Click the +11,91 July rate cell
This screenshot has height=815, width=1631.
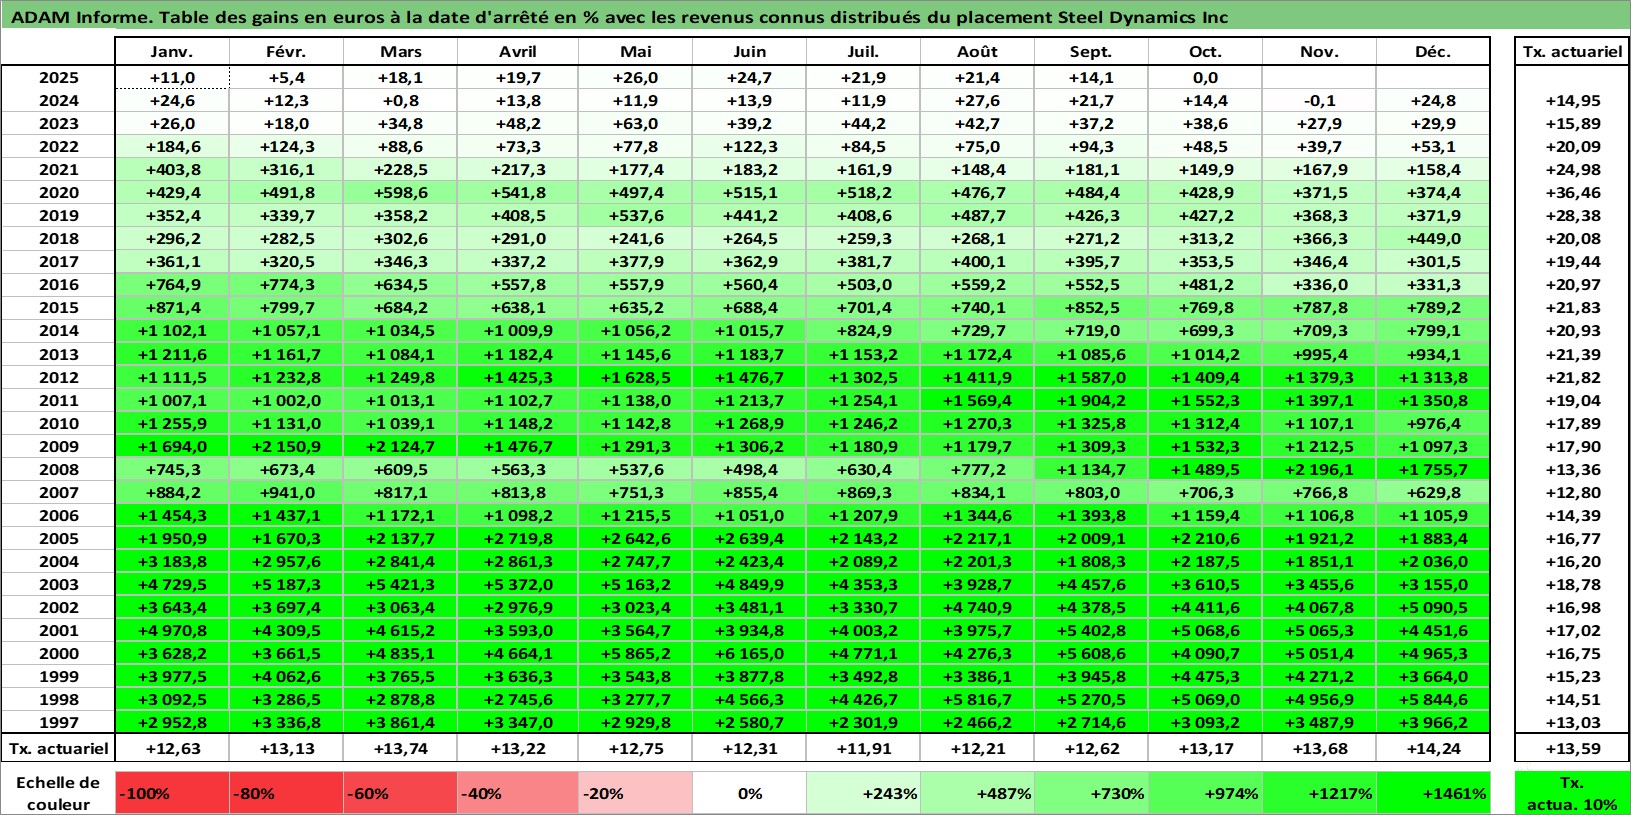coord(863,748)
